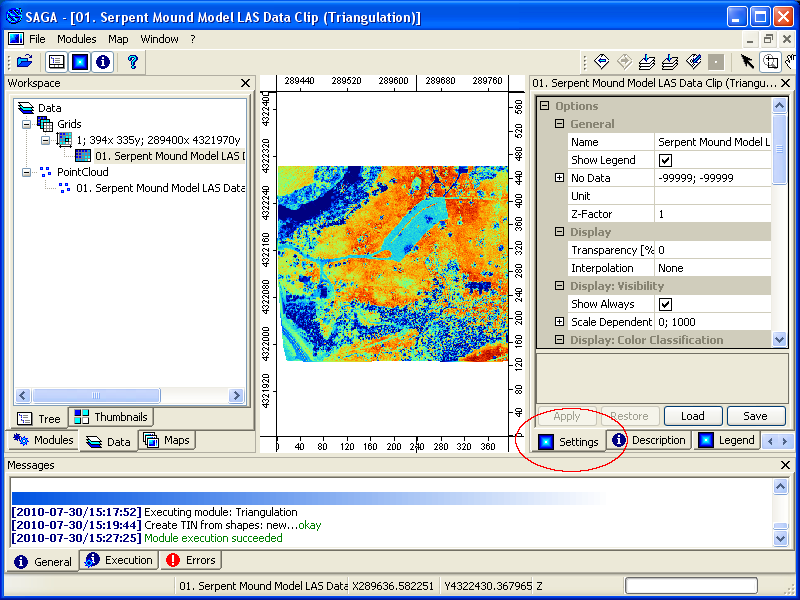Click the Save button in Settings panel
Image resolution: width=800 pixels, height=600 pixels.
pyautogui.click(x=756, y=416)
